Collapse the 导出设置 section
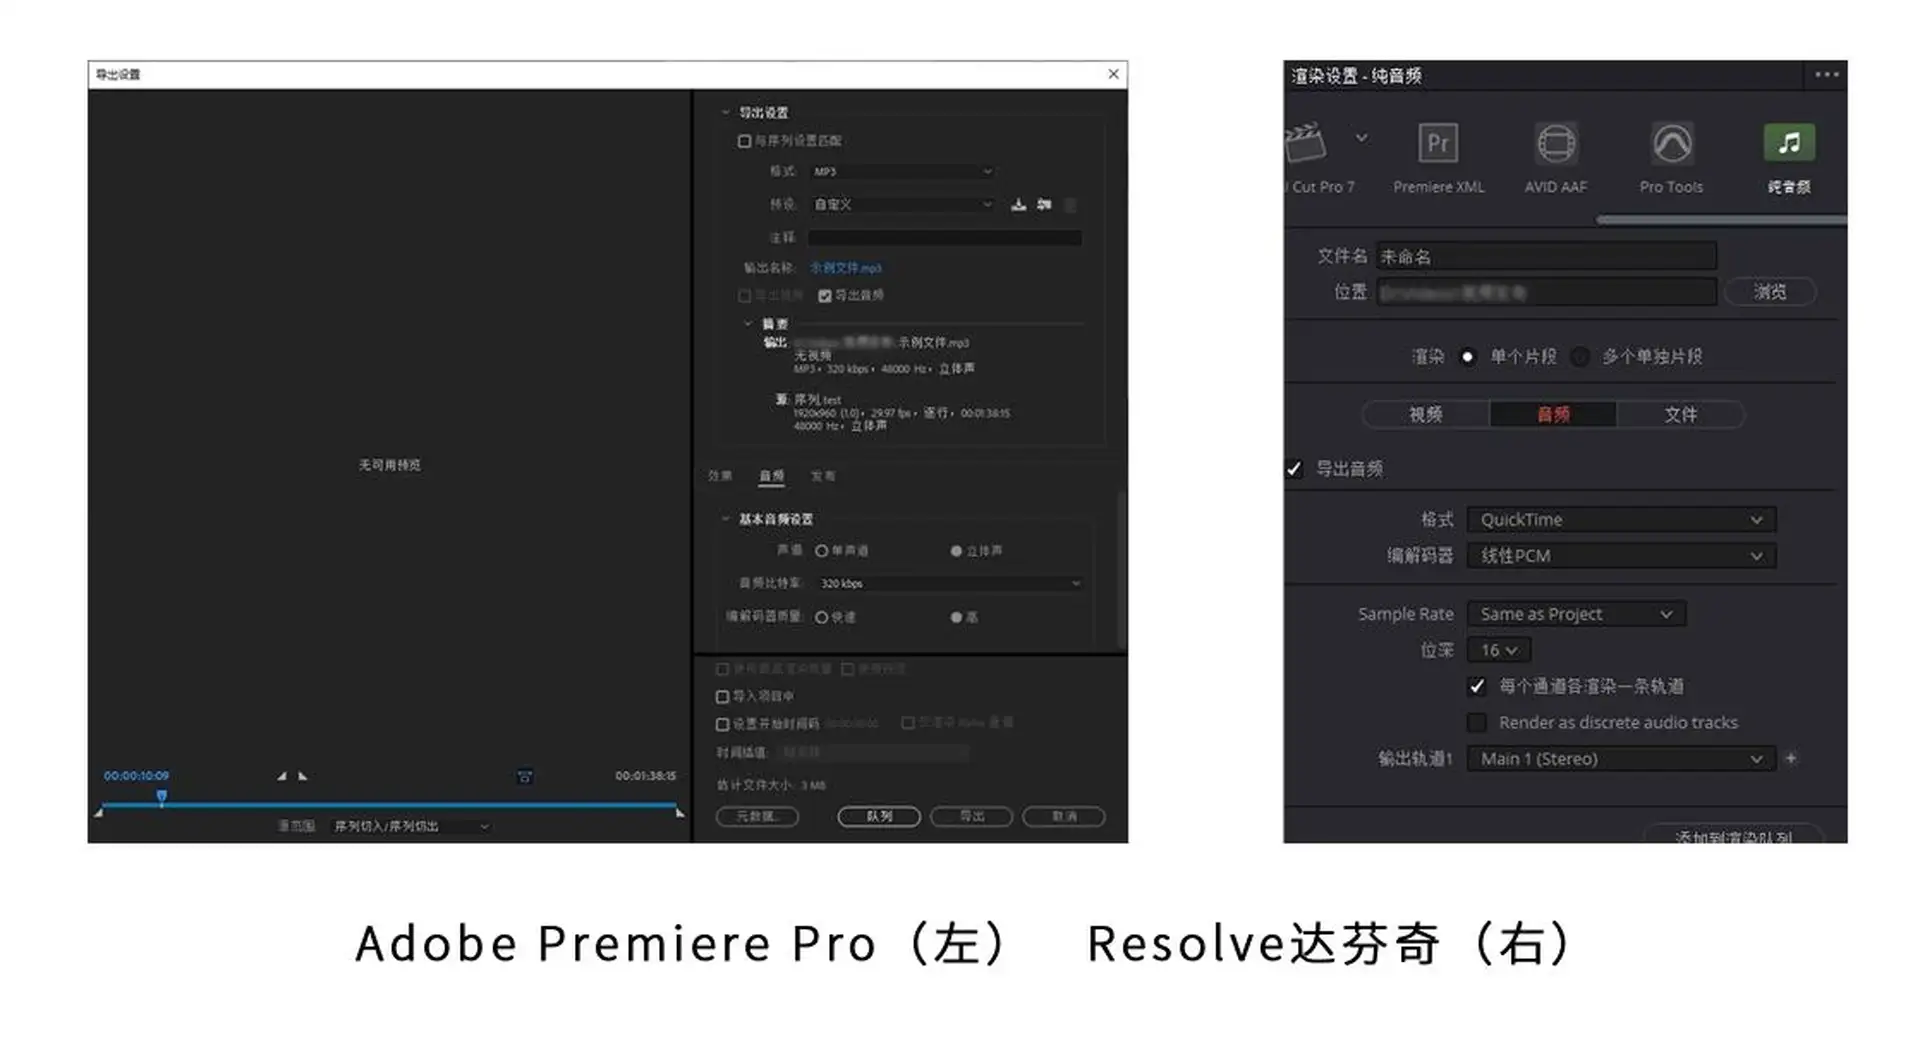1920x1041 pixels. tap(725, 113)
